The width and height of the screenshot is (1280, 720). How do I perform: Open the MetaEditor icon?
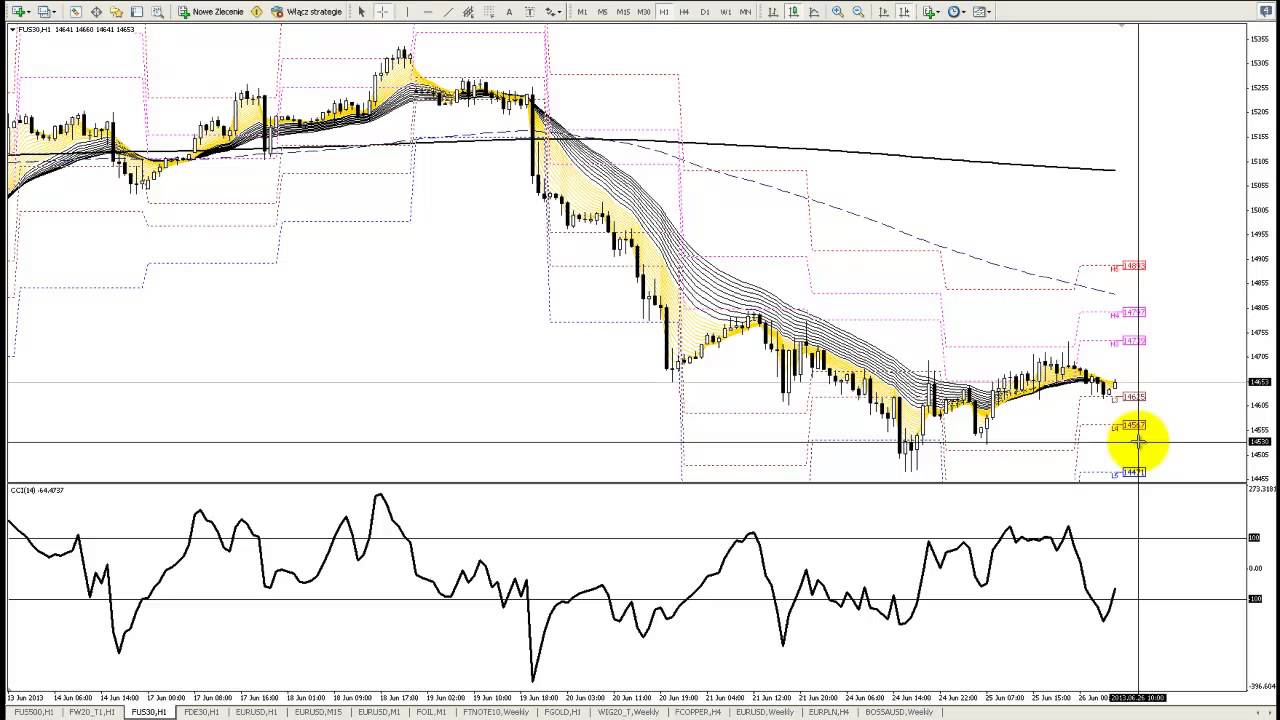pyautogui.click(x=256, y=12)
